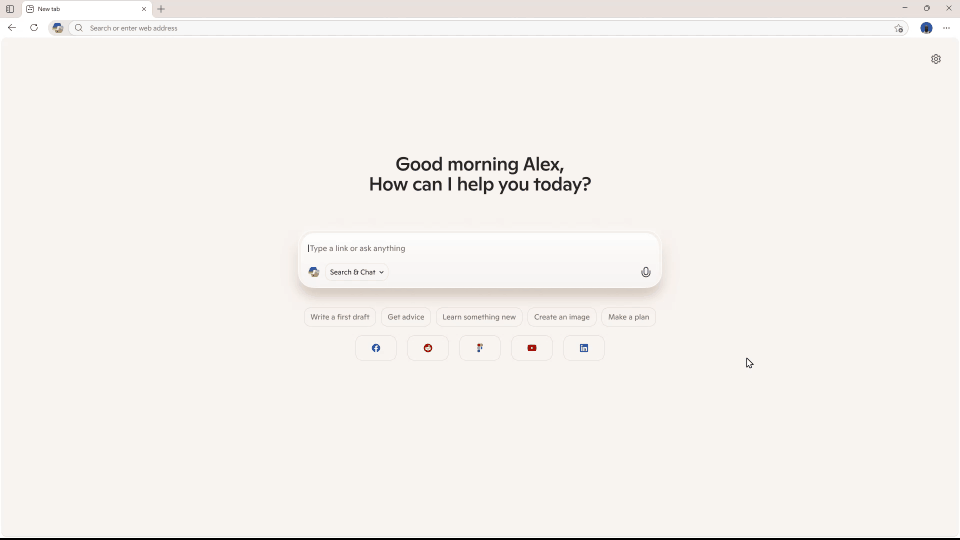Restore down the browser window

click(x=927, y=8)
